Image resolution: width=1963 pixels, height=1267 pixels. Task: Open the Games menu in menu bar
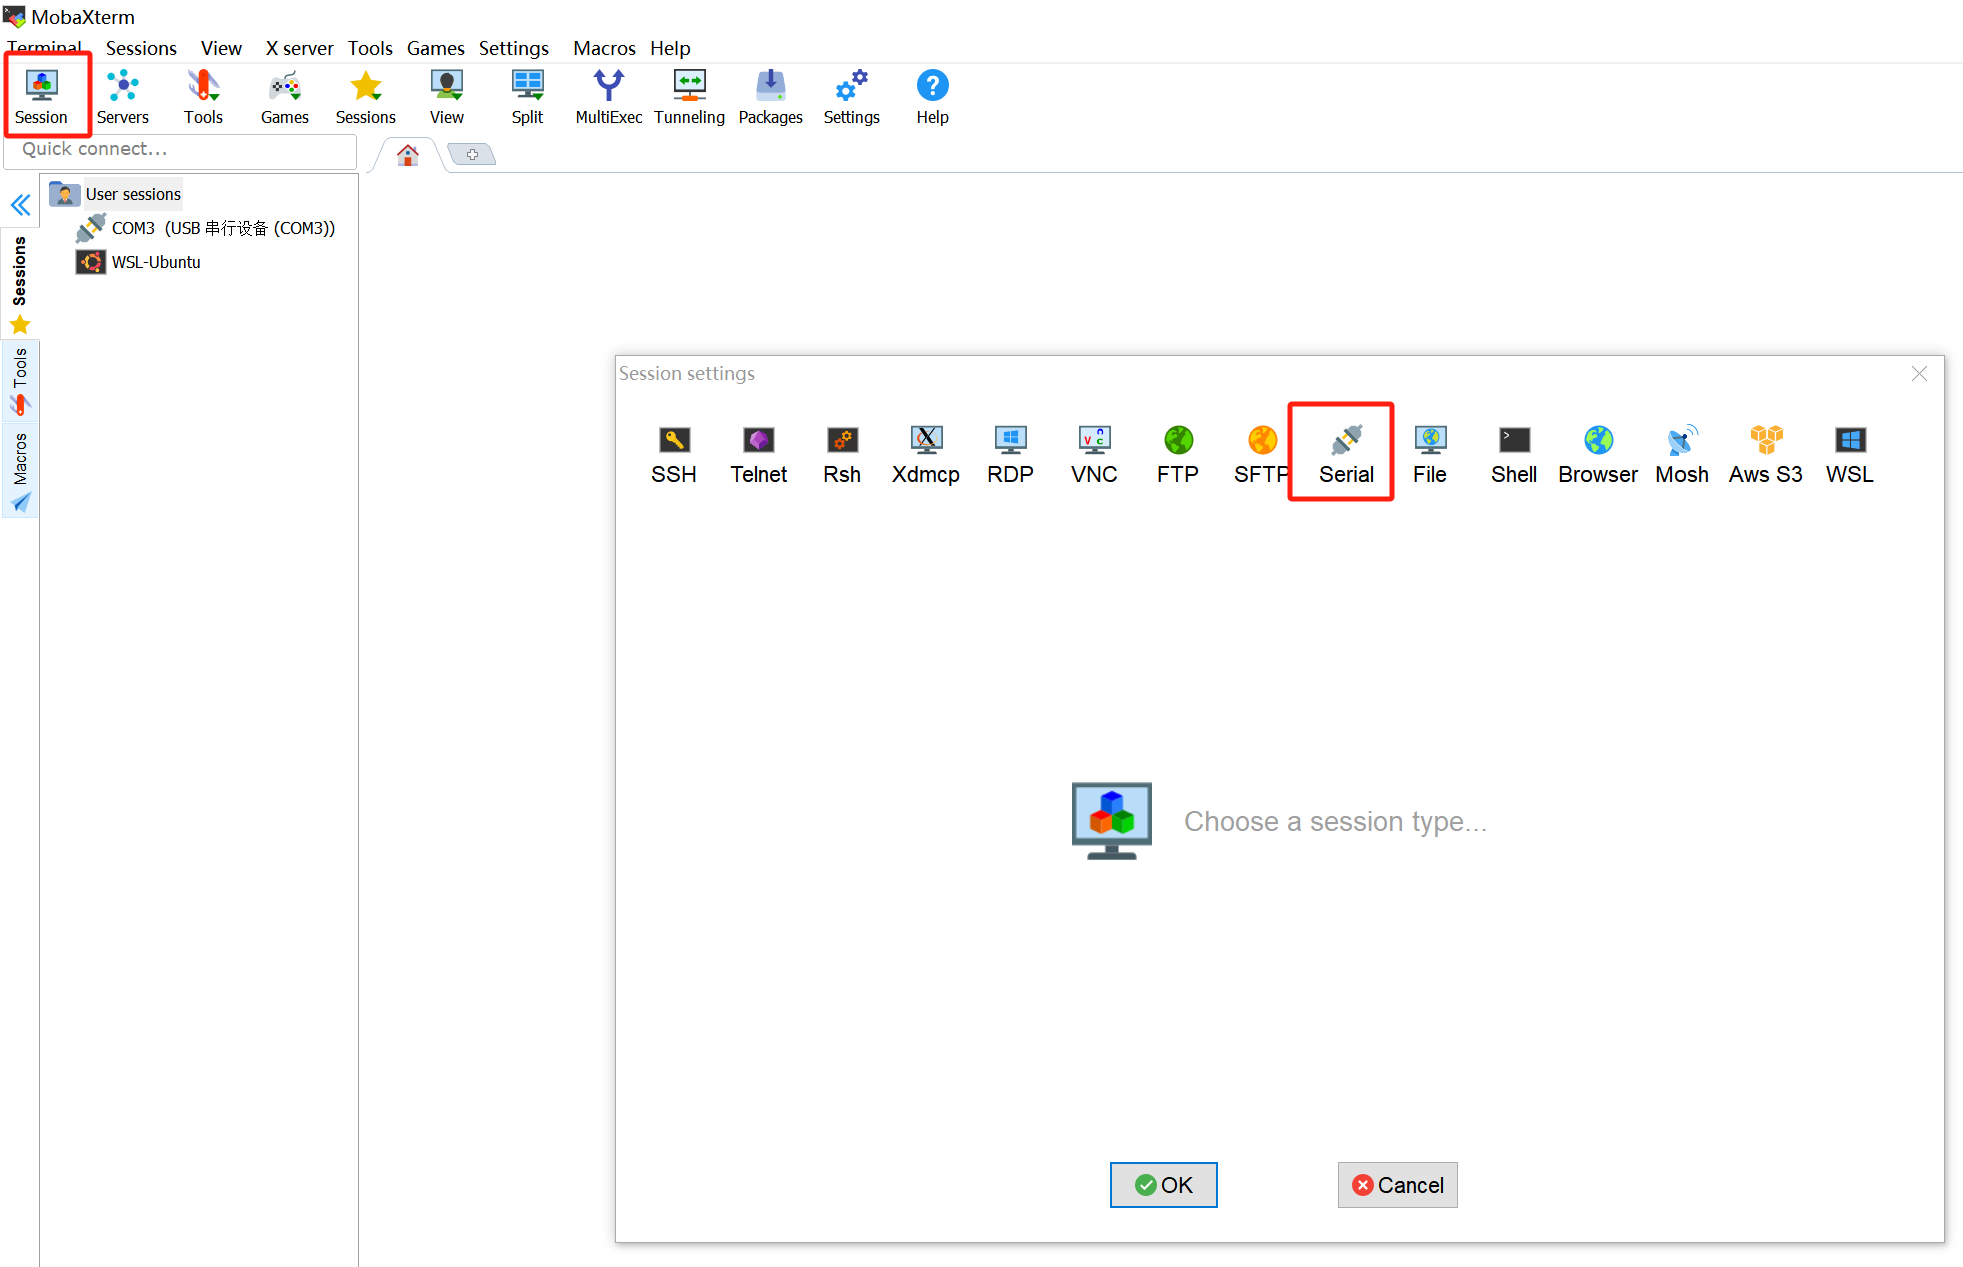[435, 48]
